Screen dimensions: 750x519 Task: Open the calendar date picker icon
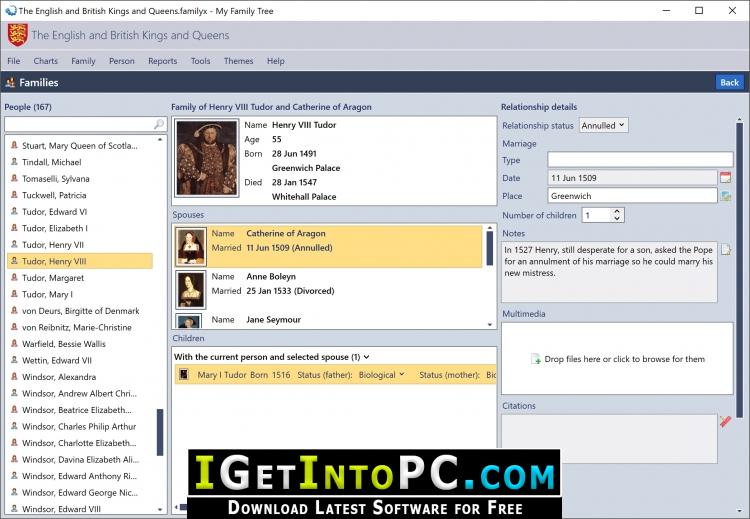725,177
